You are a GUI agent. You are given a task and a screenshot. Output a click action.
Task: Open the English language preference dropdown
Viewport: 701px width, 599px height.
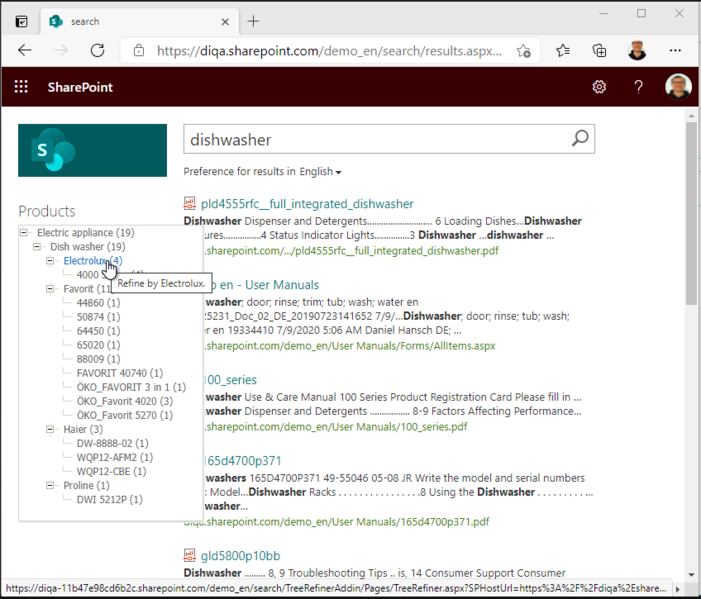[x=321, y=172]
